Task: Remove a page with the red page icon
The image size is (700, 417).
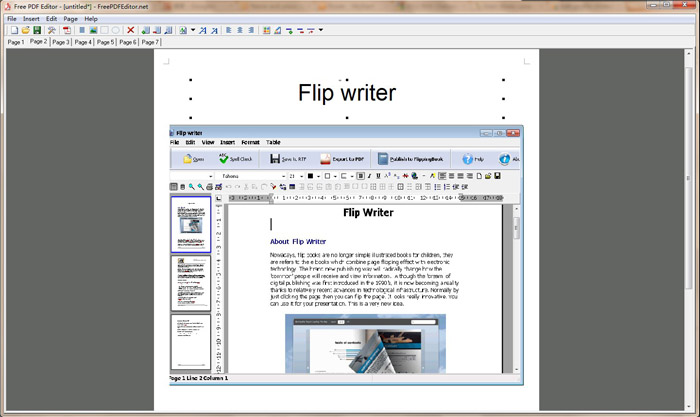Action: tap(157, 30)
